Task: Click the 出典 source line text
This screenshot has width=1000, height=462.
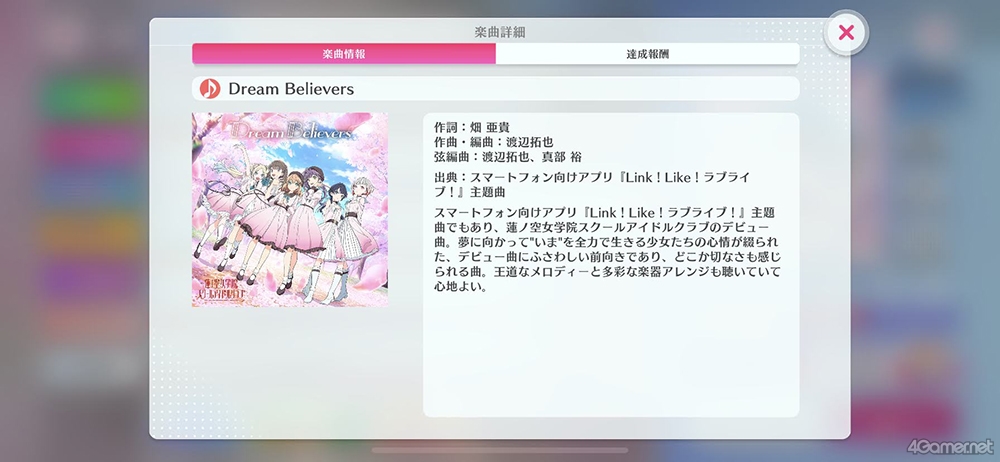Action: [x=592, y=184]
